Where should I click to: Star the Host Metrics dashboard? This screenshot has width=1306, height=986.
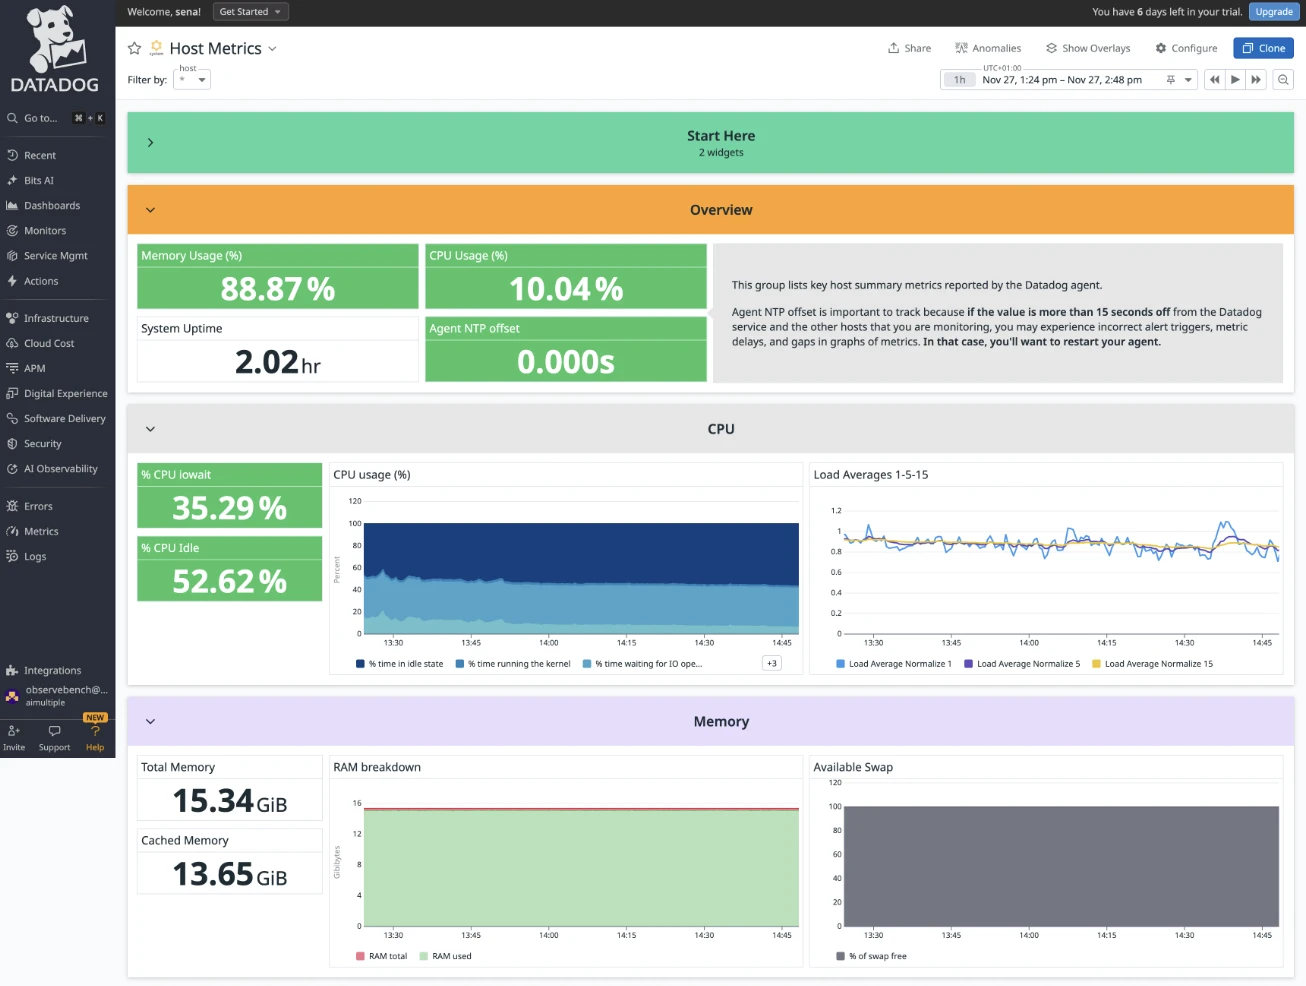click(x=134, y=48)
